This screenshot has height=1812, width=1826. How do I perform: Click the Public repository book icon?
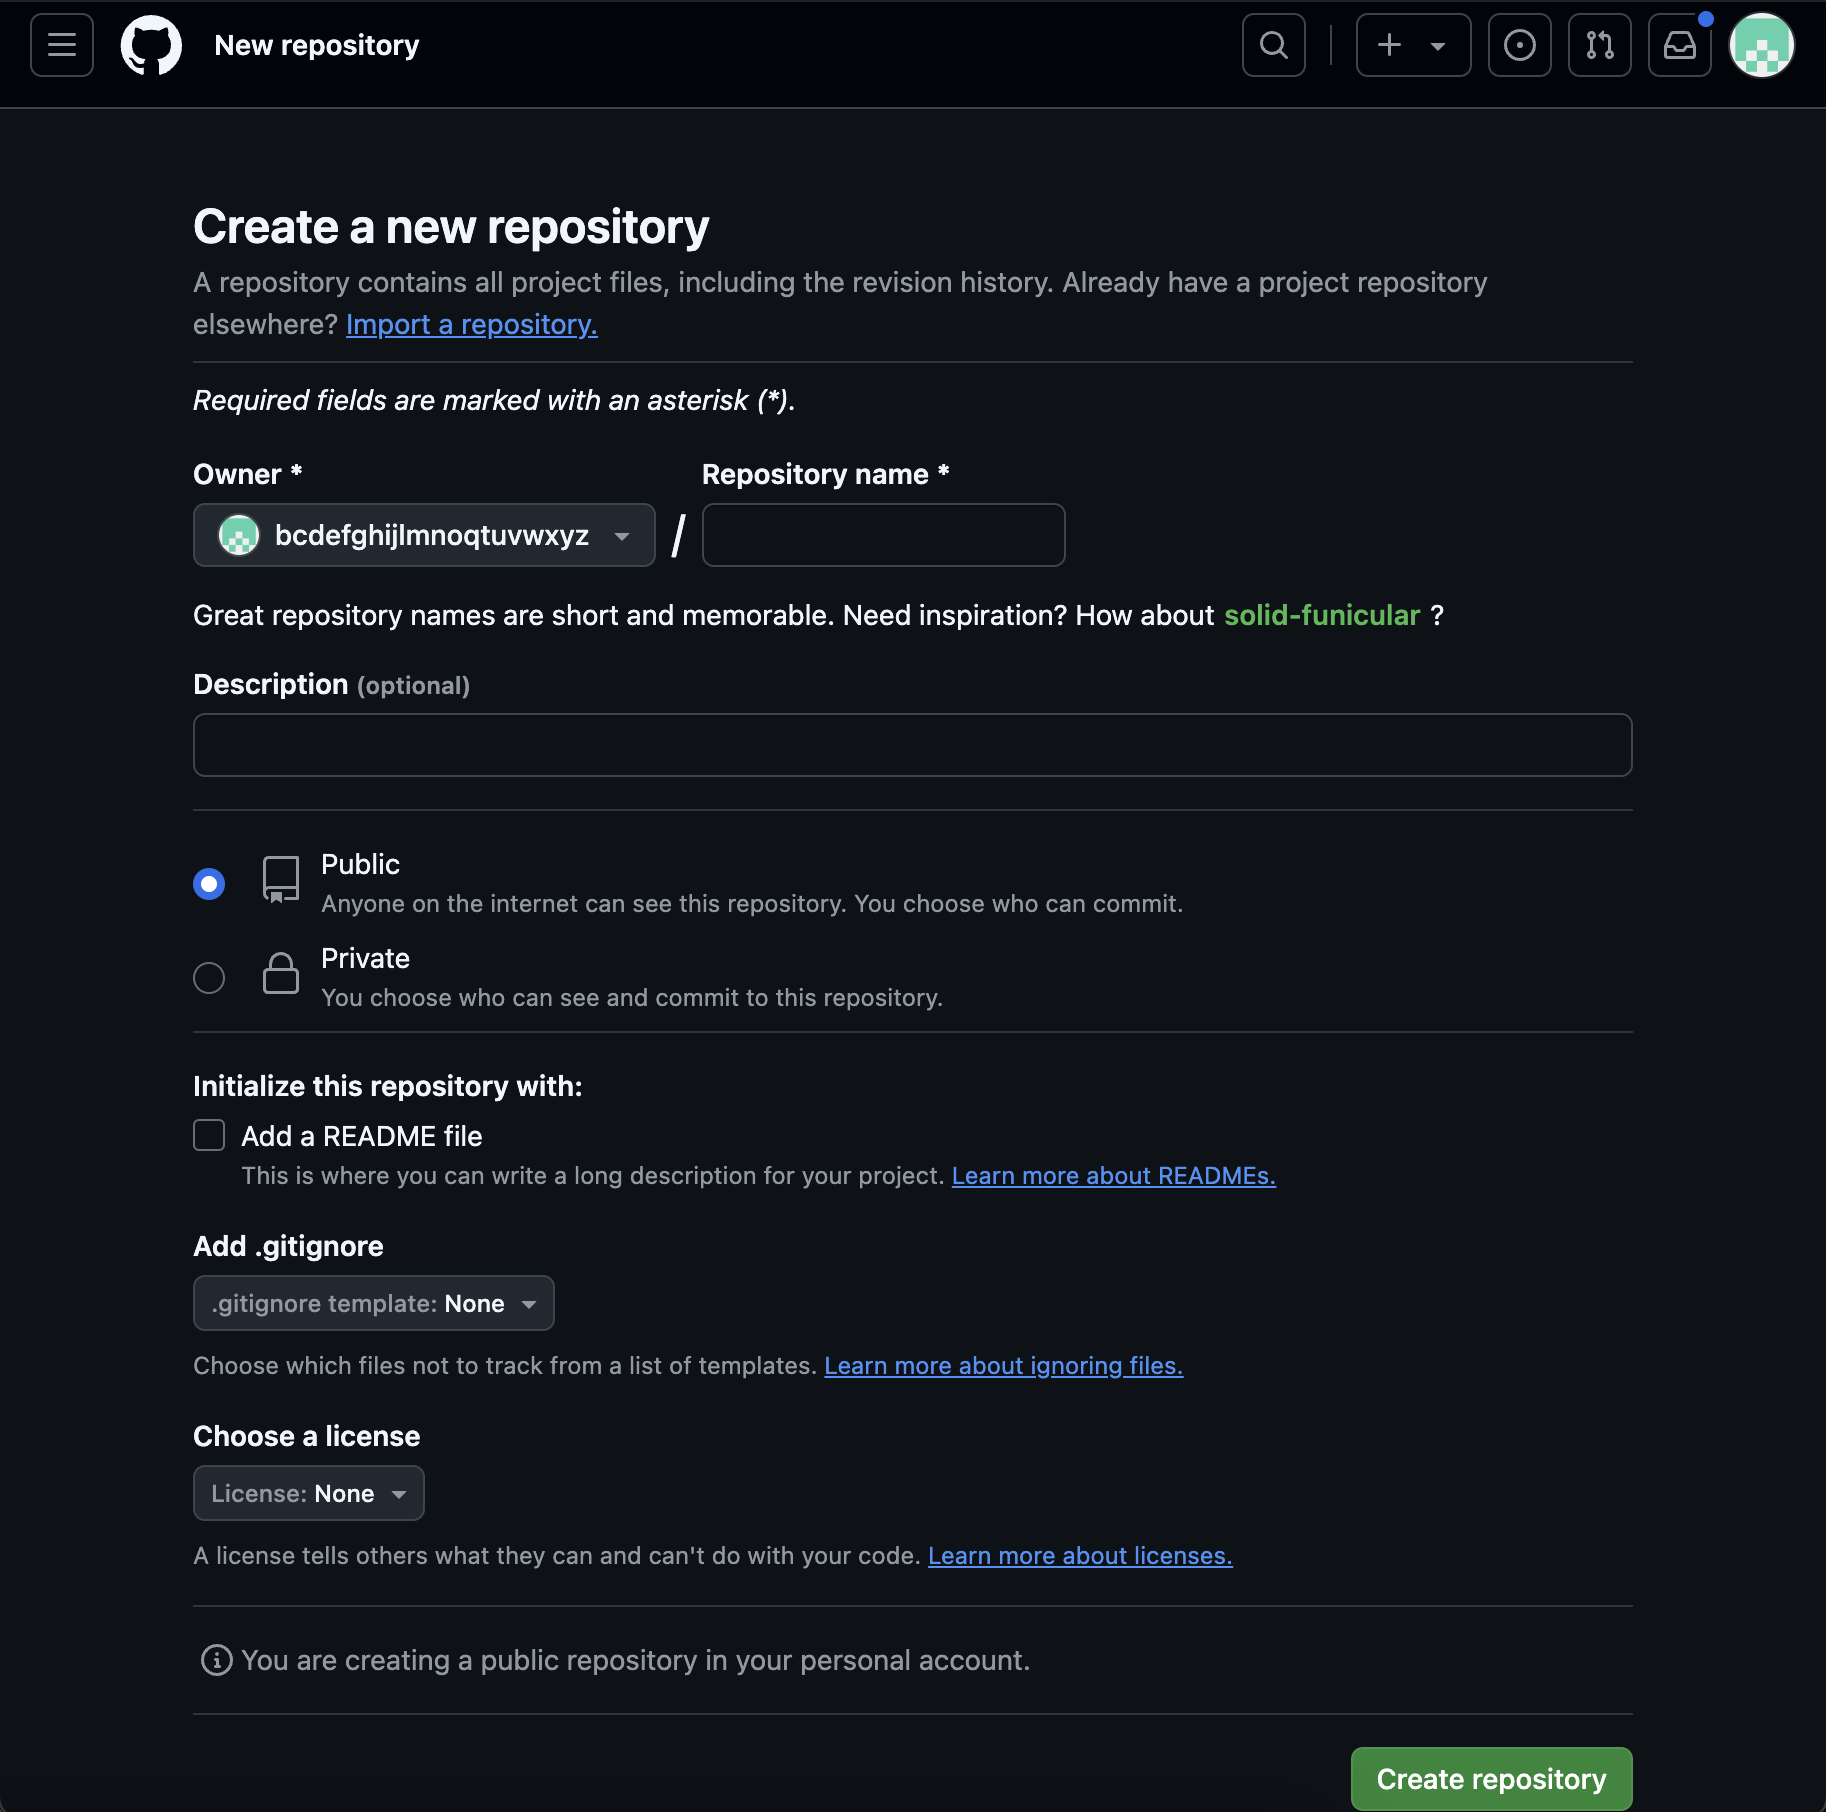[281, 879]
